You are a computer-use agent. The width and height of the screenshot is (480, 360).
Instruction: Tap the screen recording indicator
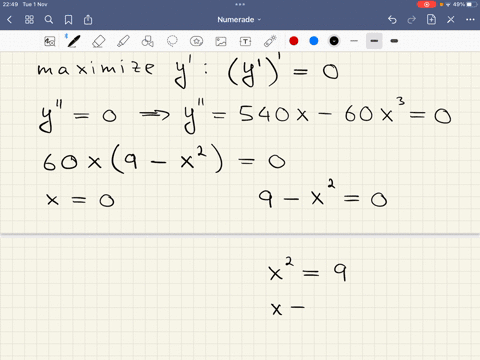click(426, 4)
